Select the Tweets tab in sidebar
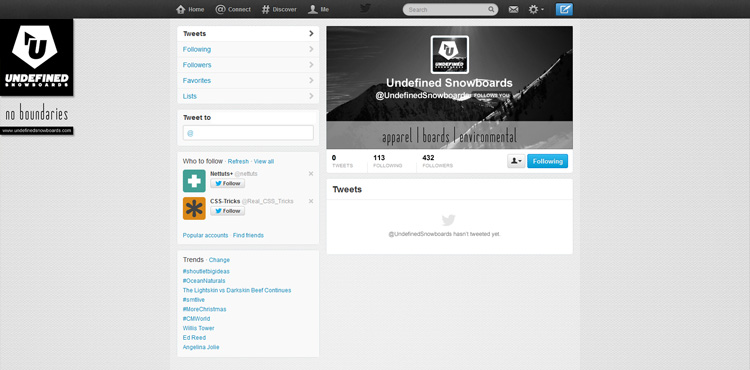 coord(248,34)
